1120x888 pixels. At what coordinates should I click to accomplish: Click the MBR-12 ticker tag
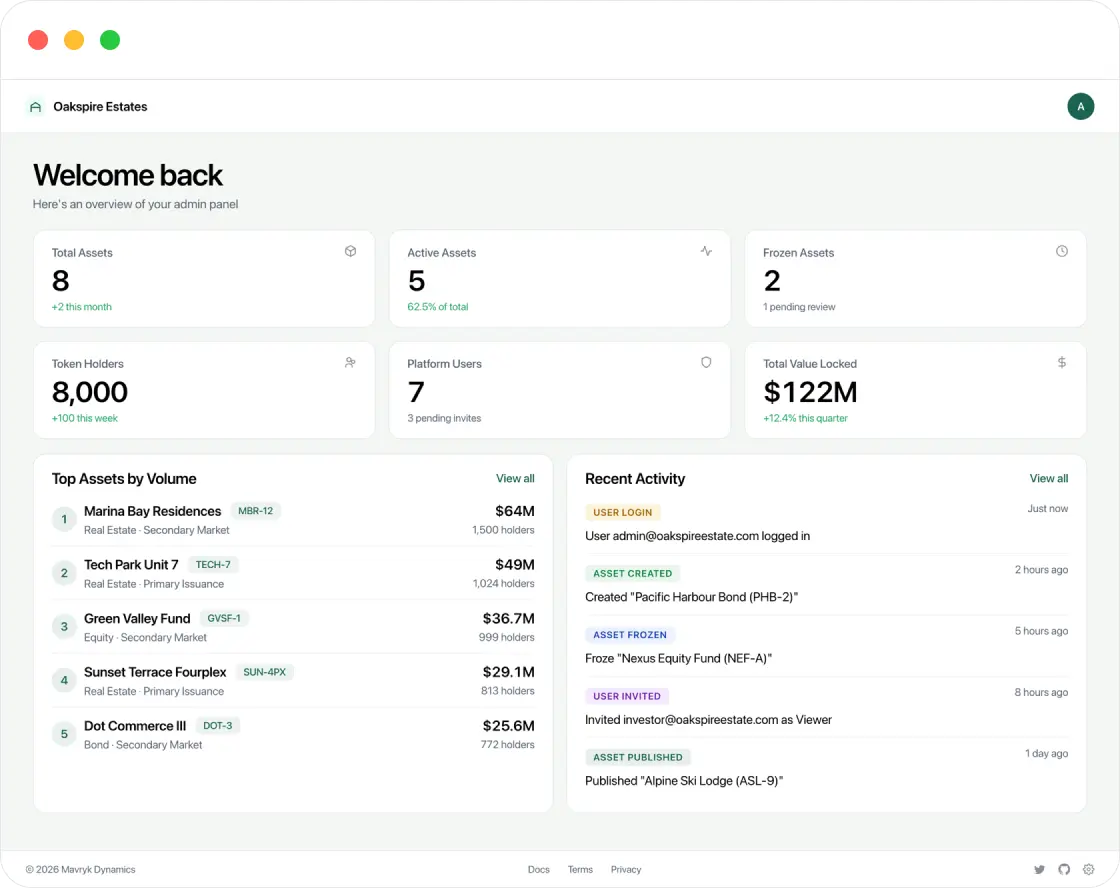[x=255, y=511]
